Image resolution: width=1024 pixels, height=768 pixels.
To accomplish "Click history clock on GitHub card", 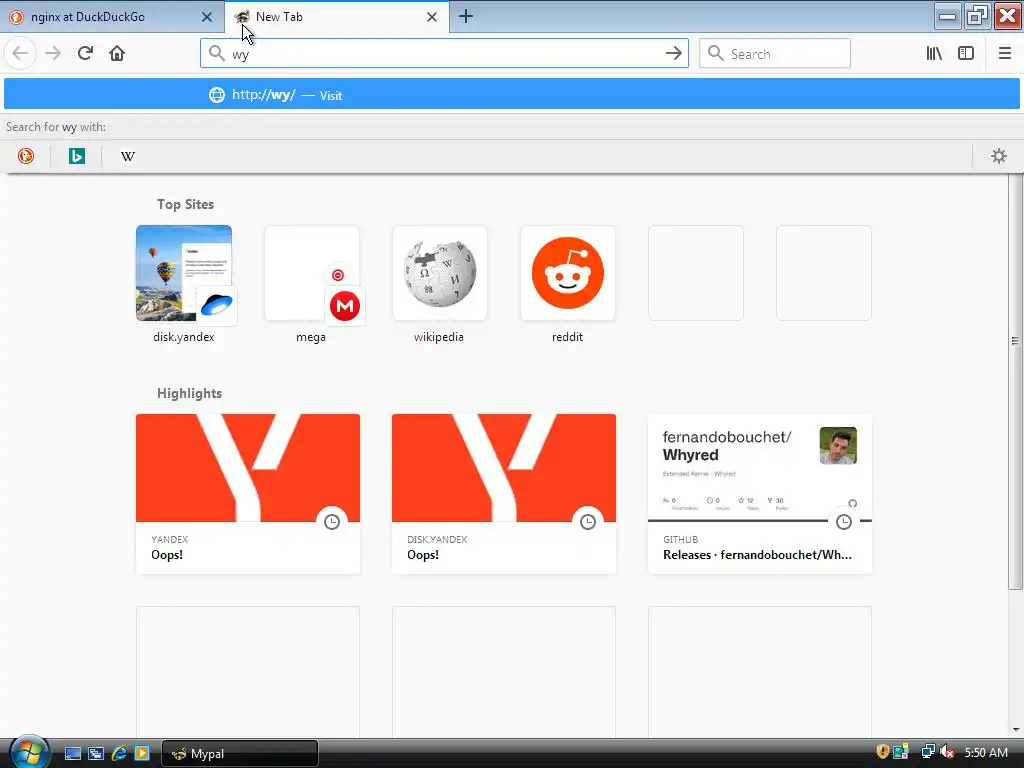I will click(x=844, y=522).
